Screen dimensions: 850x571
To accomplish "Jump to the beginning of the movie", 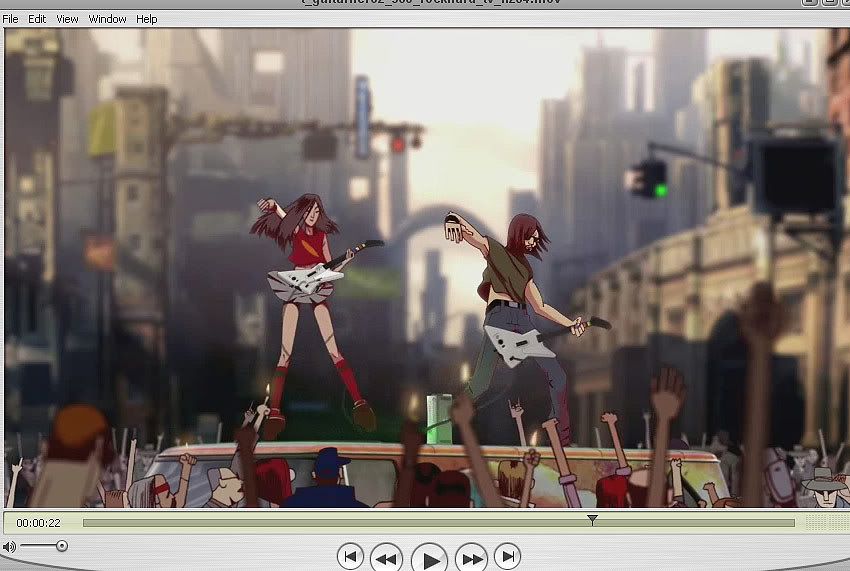I will click(350, 556).
